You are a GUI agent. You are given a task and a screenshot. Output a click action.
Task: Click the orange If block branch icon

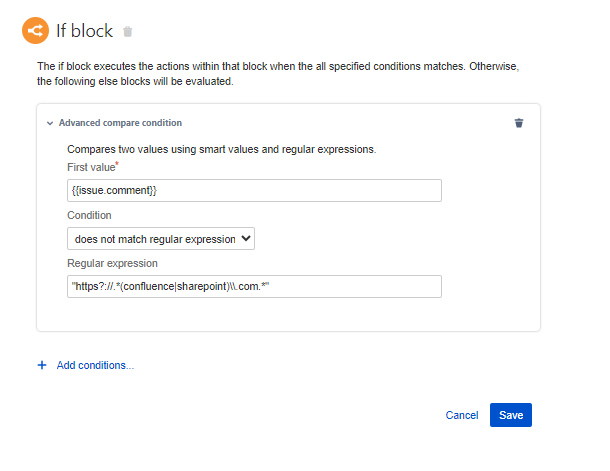(x=36, y=31)
